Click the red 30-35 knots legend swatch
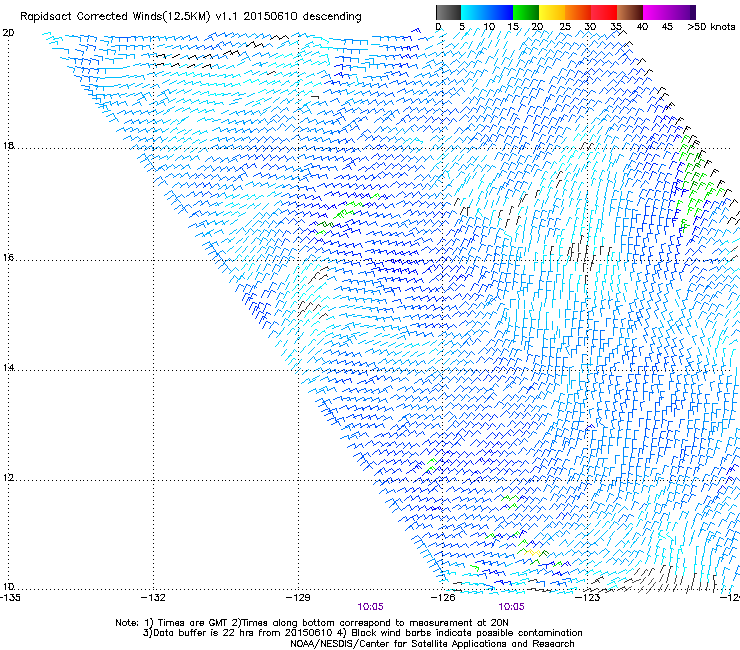This screenshot has width=740, height=650. [604, 12]
